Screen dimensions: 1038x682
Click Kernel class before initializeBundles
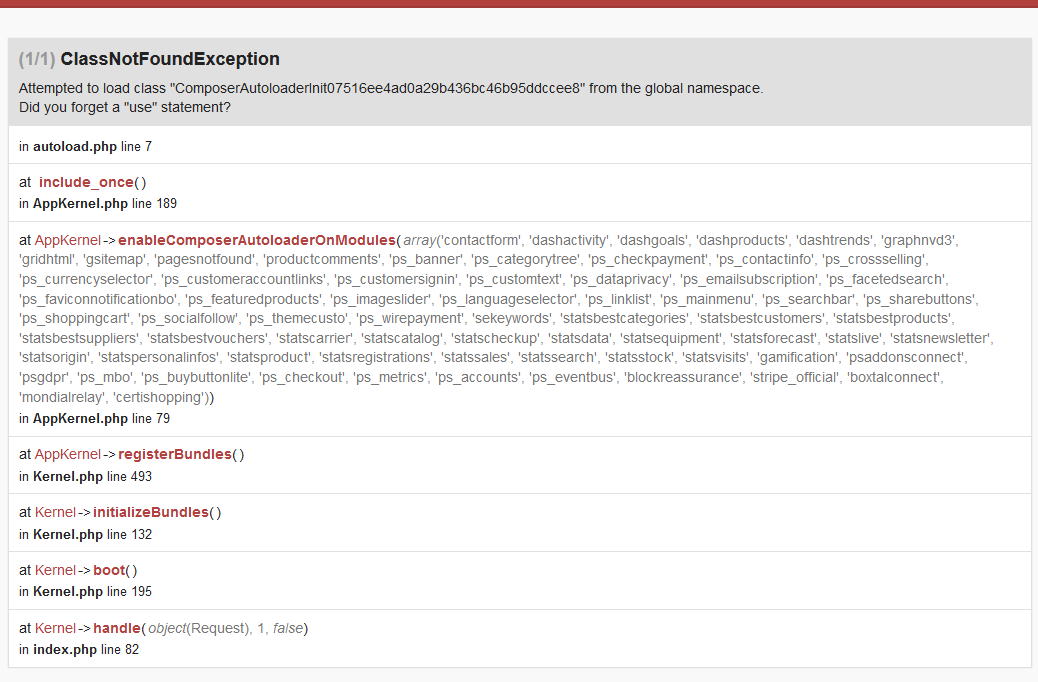[x=55, y=512]
